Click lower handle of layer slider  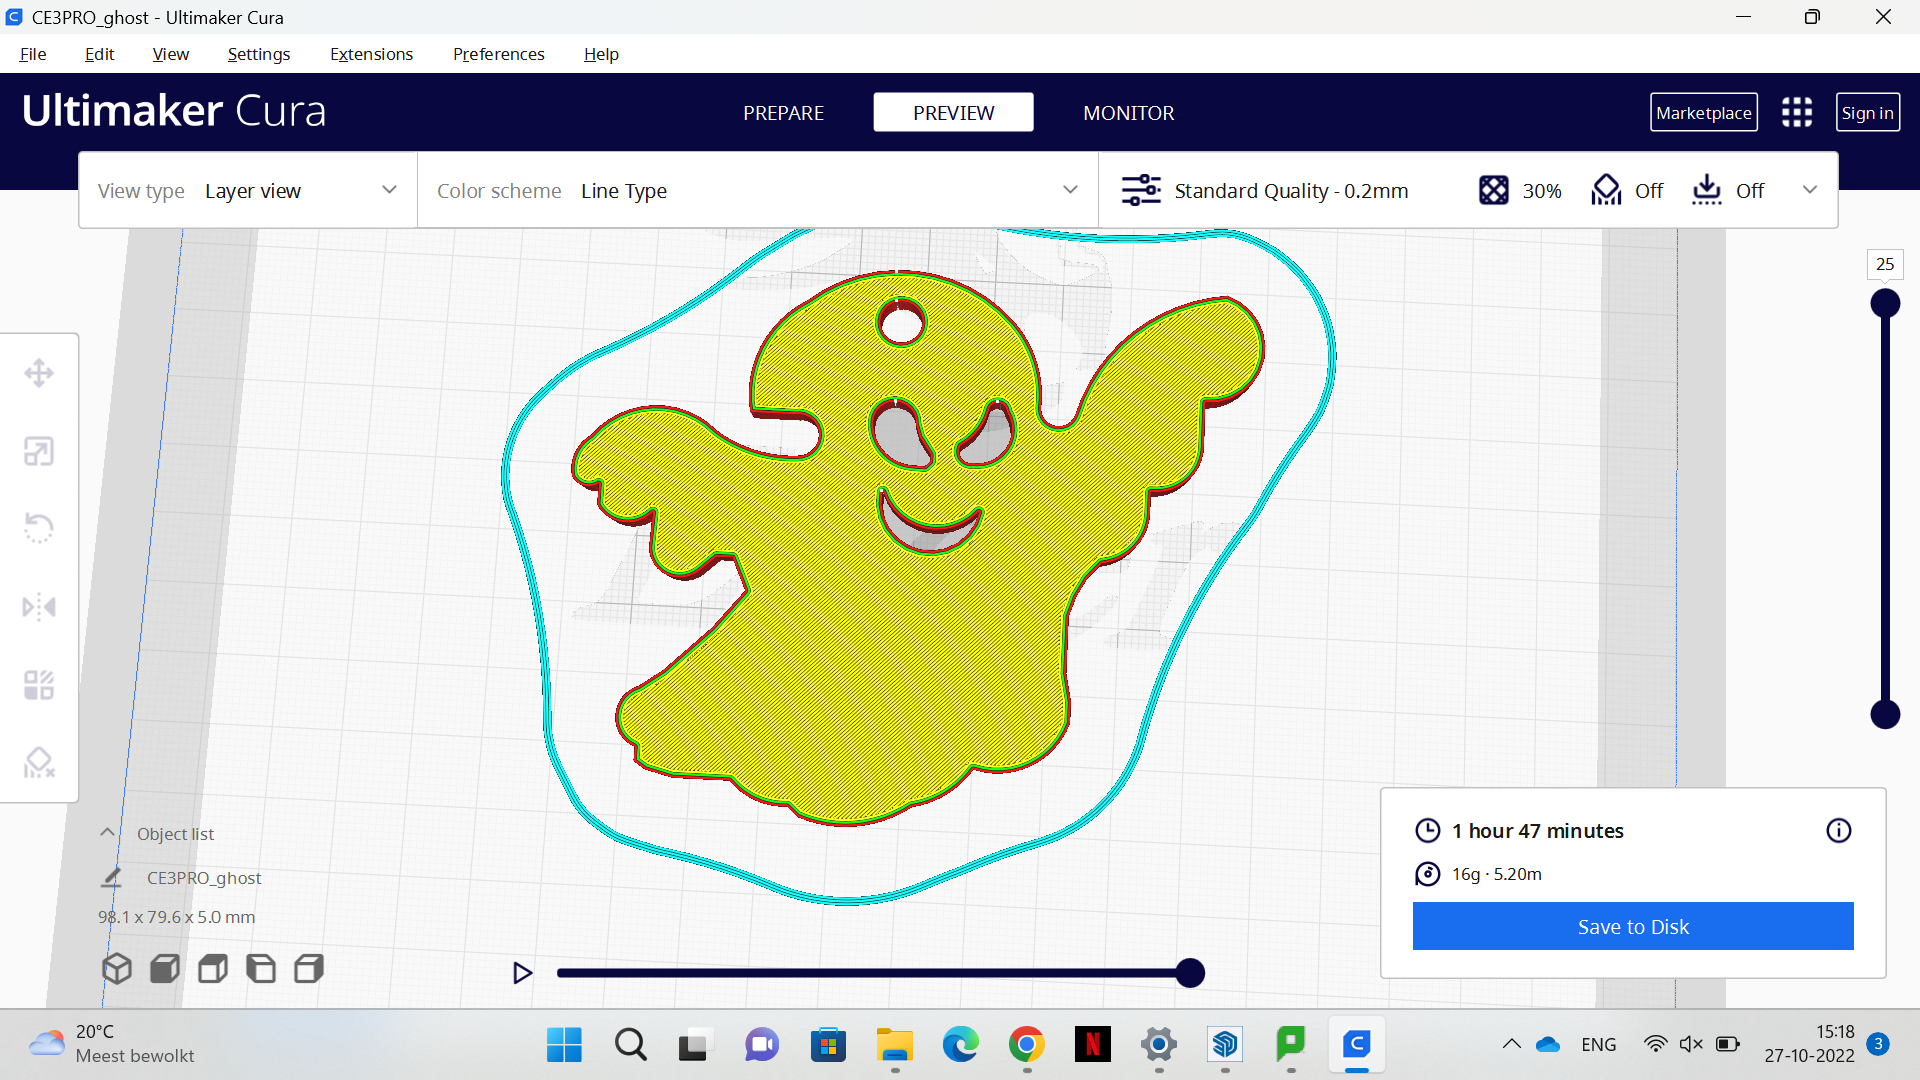(1885, 714)
